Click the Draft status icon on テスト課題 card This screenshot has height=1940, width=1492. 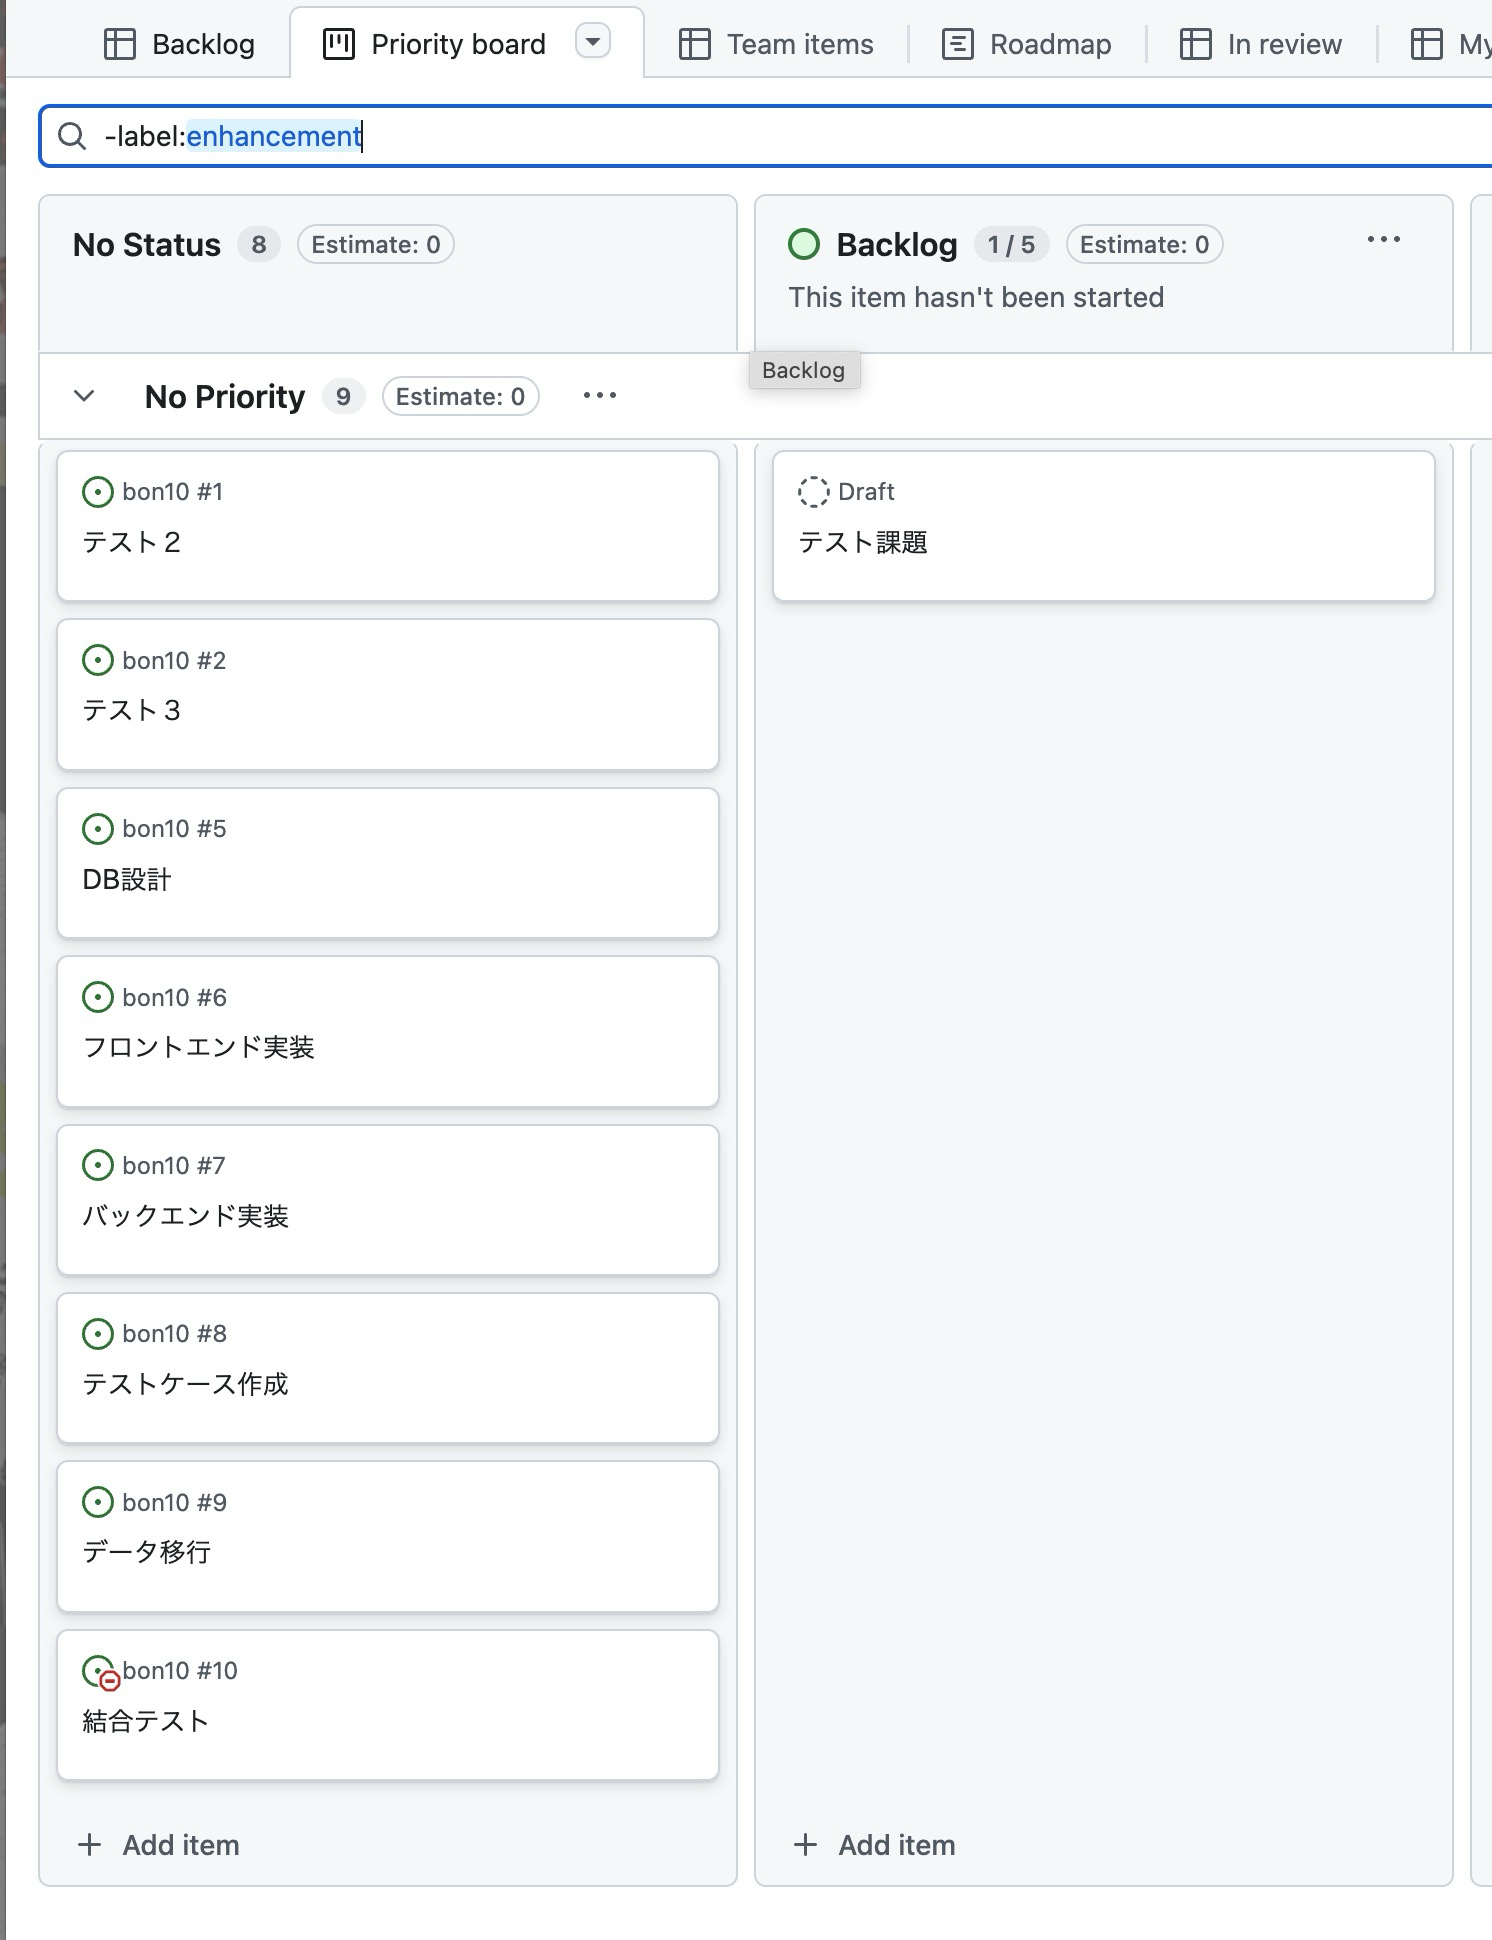813,492
